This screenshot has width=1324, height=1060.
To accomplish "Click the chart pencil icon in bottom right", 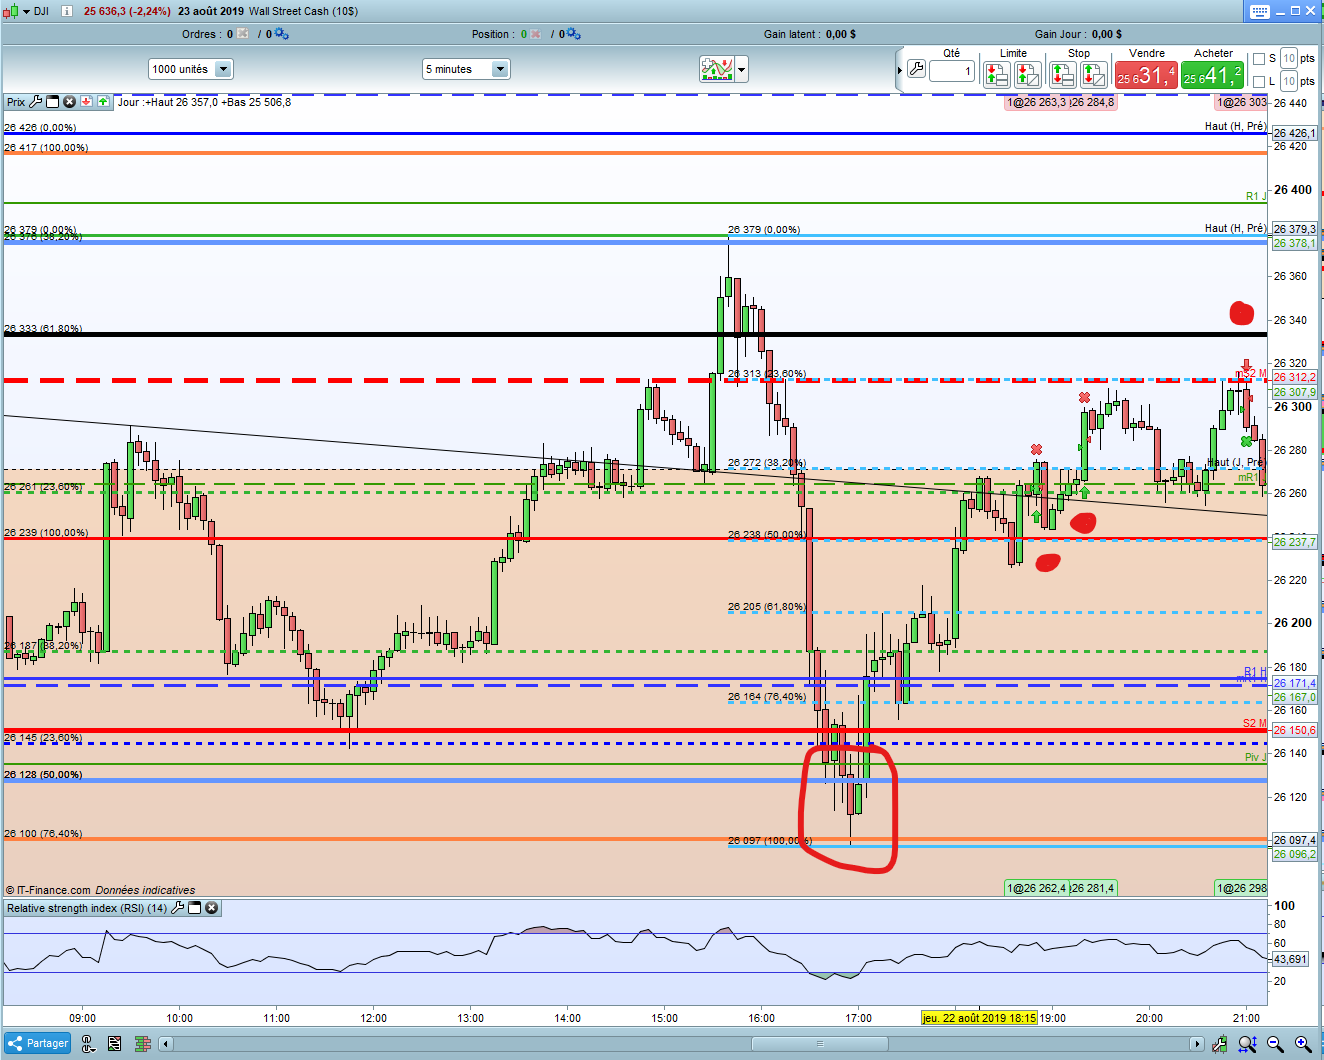I will pos(1220,1044).
